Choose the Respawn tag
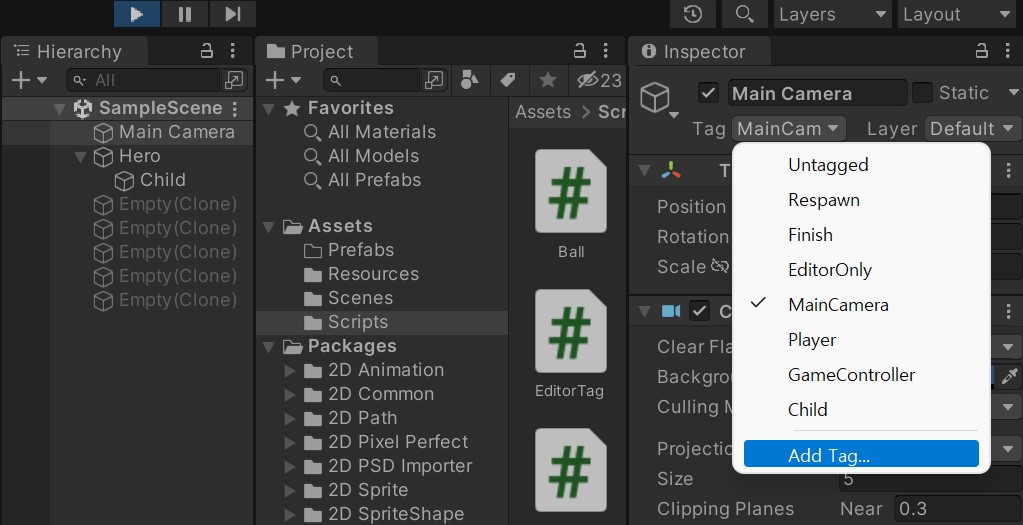 [861, 200]
